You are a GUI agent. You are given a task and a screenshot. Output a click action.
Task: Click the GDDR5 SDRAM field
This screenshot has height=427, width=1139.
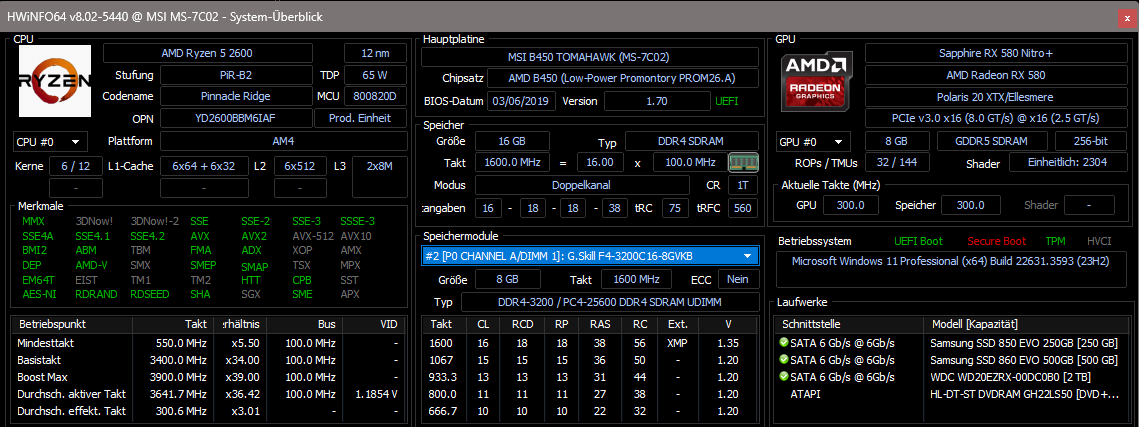(x=992, y=142)
